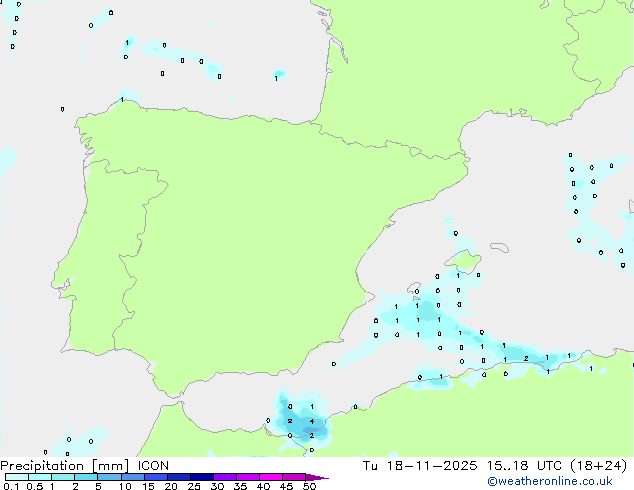Click the legend scale label '25'
Viewport: 634px width, 490px height.
click(x=194, y=486)
